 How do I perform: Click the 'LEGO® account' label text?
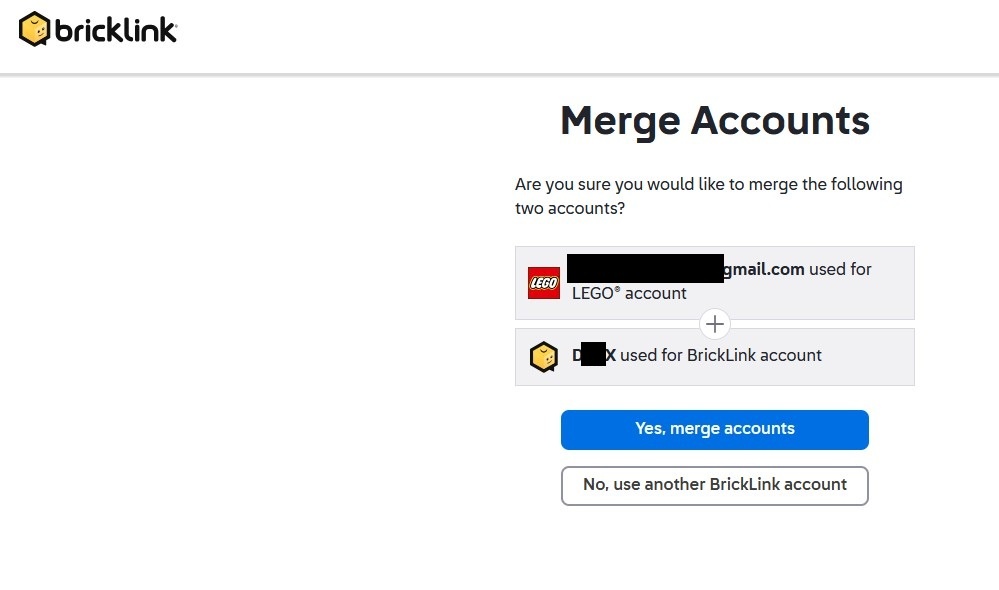click(629, 293)
